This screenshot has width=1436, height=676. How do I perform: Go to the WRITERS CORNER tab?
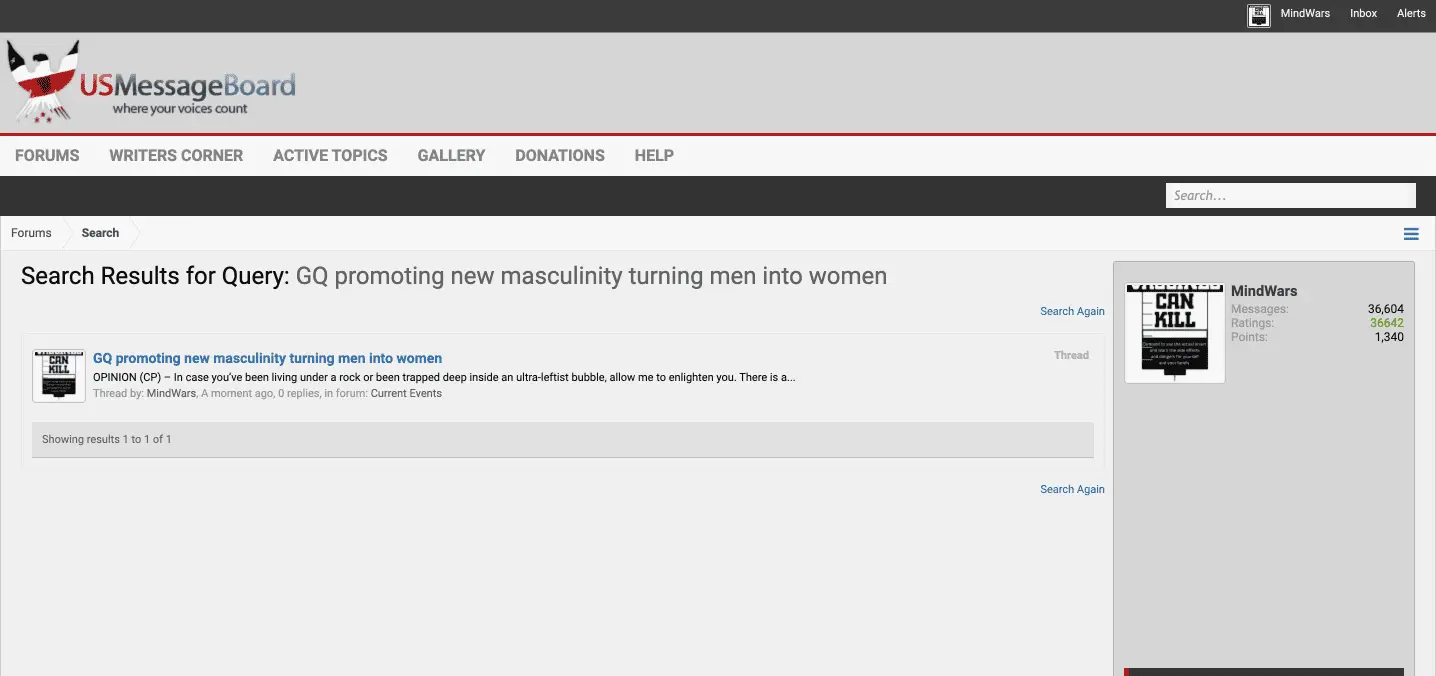coord(176,155)
